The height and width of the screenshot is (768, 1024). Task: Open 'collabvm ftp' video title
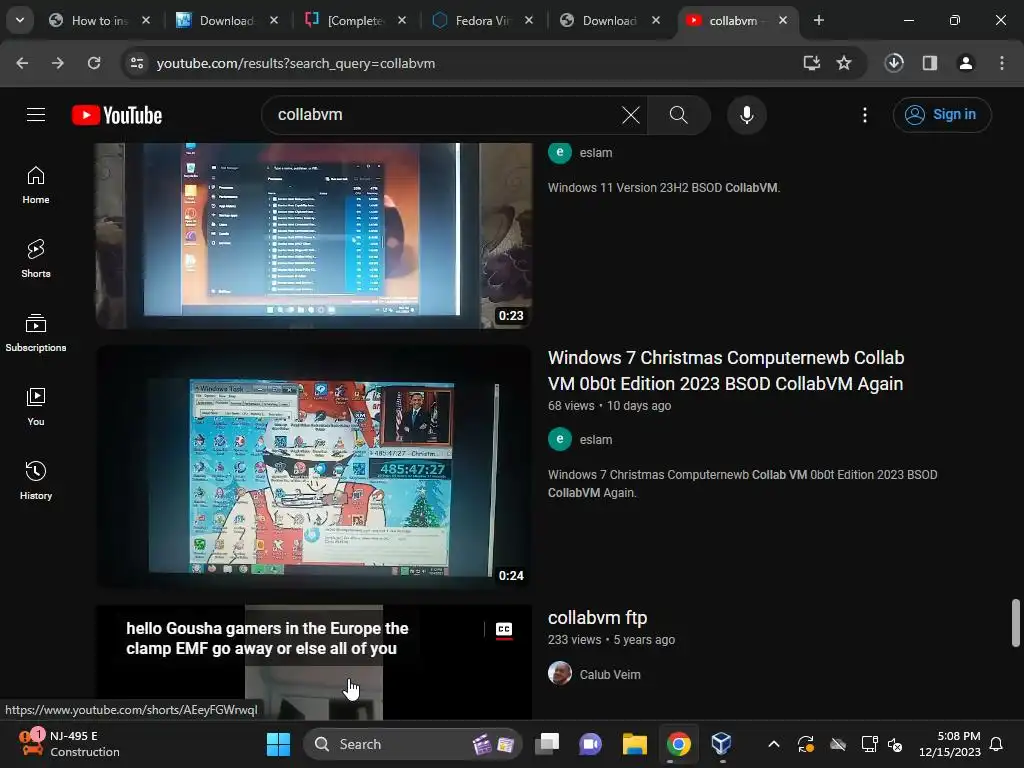point(598,618)
